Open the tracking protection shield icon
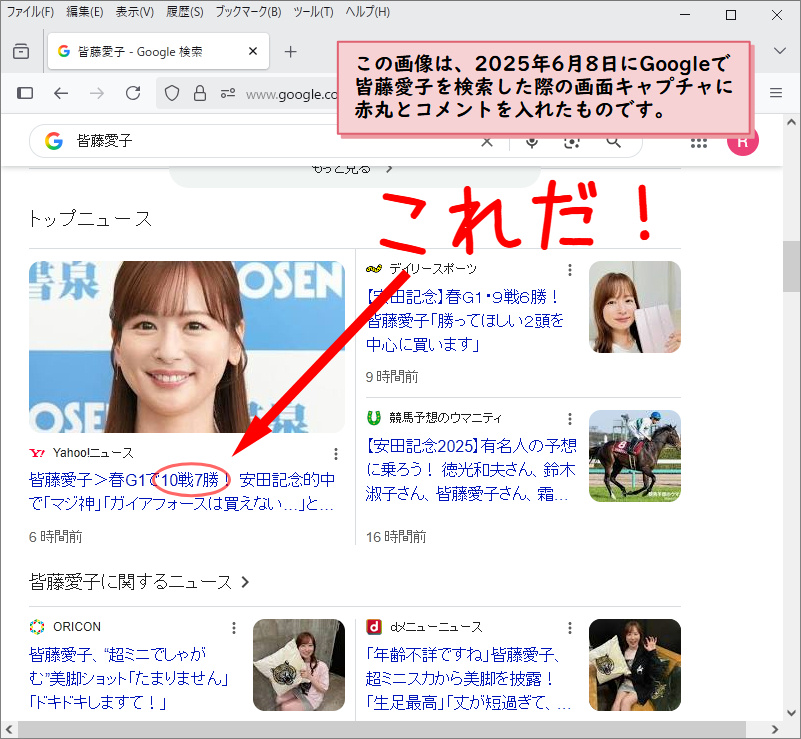Screen dimensions: 801x739 tap(172, 93)
